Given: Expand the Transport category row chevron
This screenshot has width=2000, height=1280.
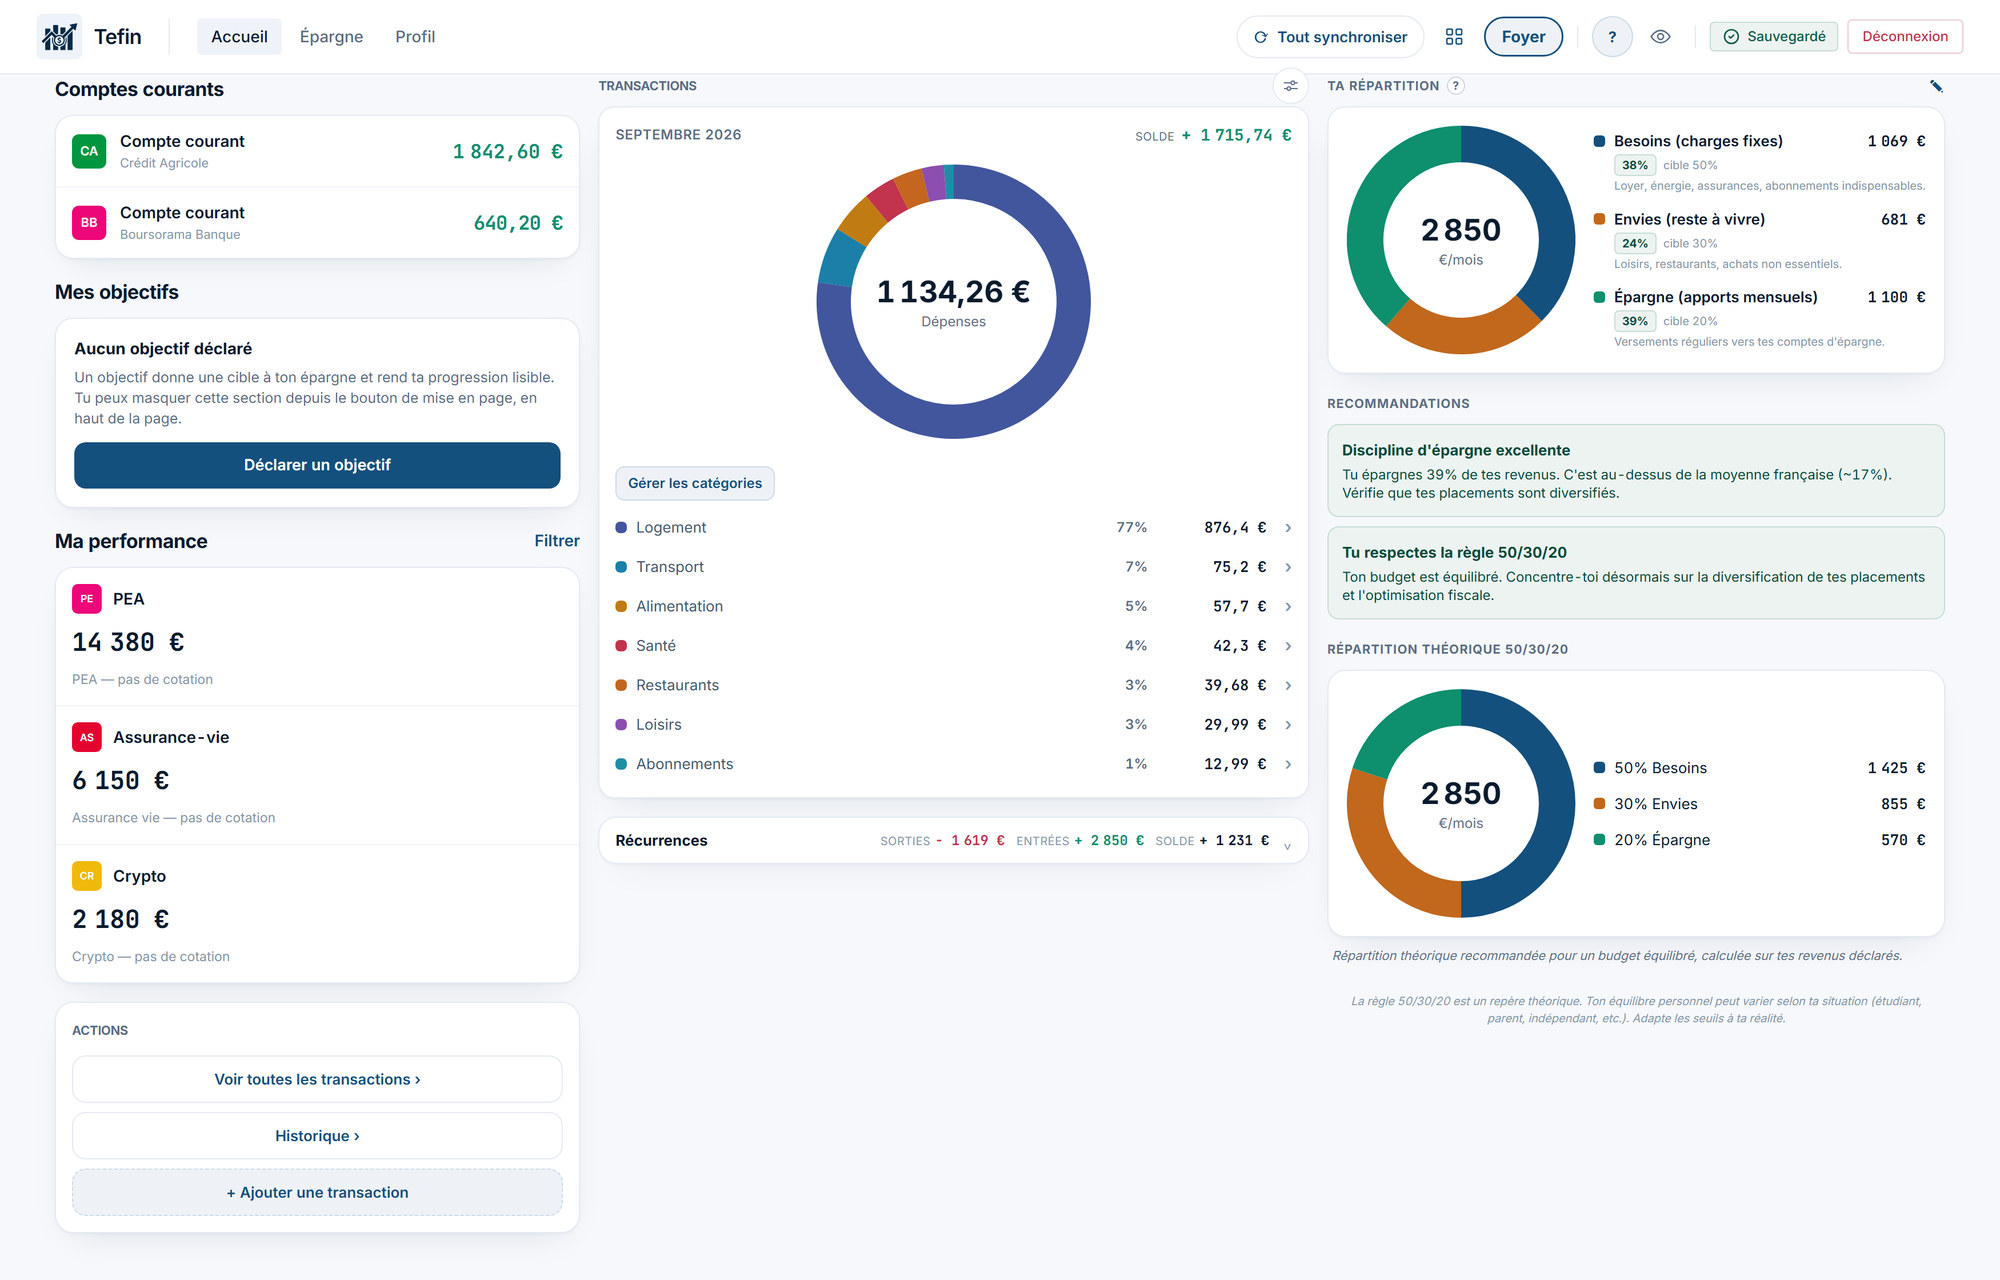Looking at the screenshot, I should (x=1288, y=567).
